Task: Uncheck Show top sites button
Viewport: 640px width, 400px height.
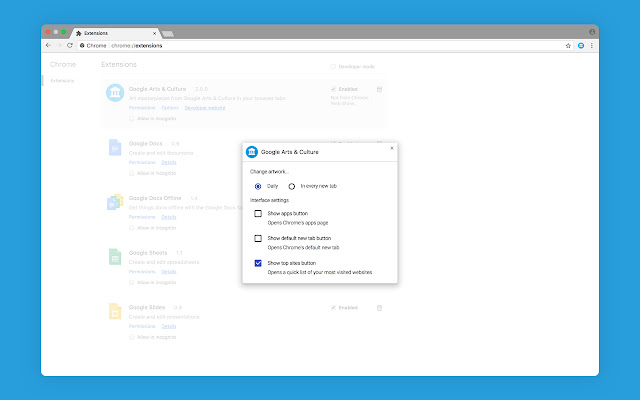Action: [258, 263]
